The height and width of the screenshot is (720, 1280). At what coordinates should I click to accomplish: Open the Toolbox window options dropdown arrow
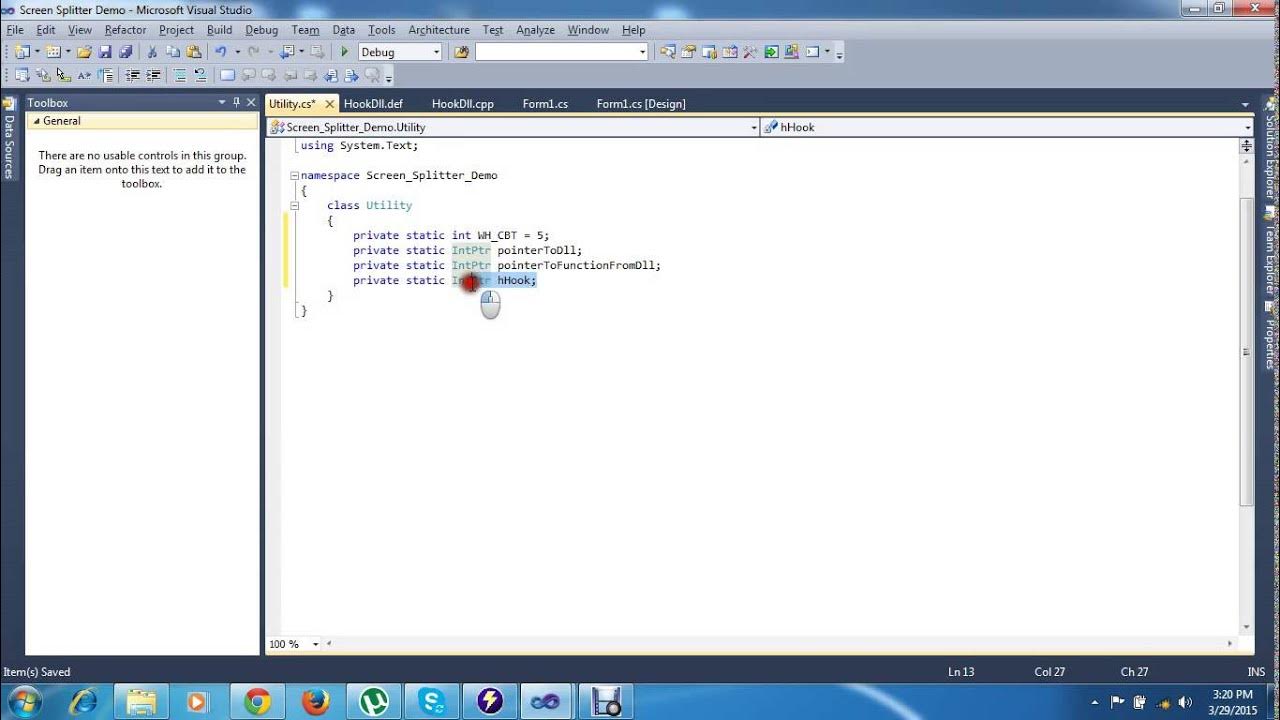222,102
